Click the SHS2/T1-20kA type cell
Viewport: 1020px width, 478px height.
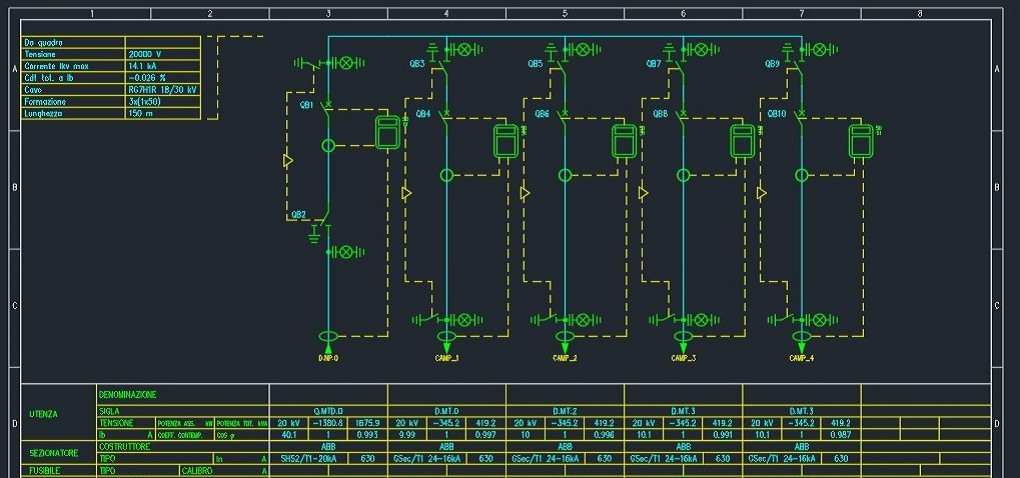click(x=308, y=458)
